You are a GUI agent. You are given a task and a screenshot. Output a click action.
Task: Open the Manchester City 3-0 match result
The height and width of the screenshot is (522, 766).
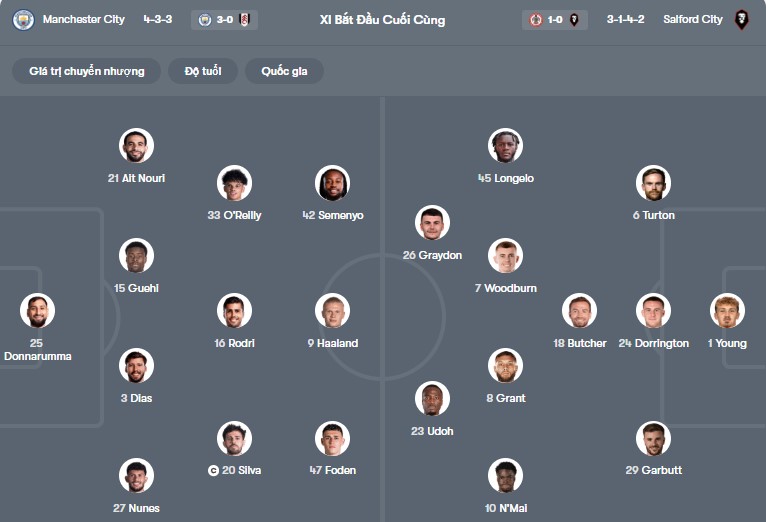pos(225,20)
